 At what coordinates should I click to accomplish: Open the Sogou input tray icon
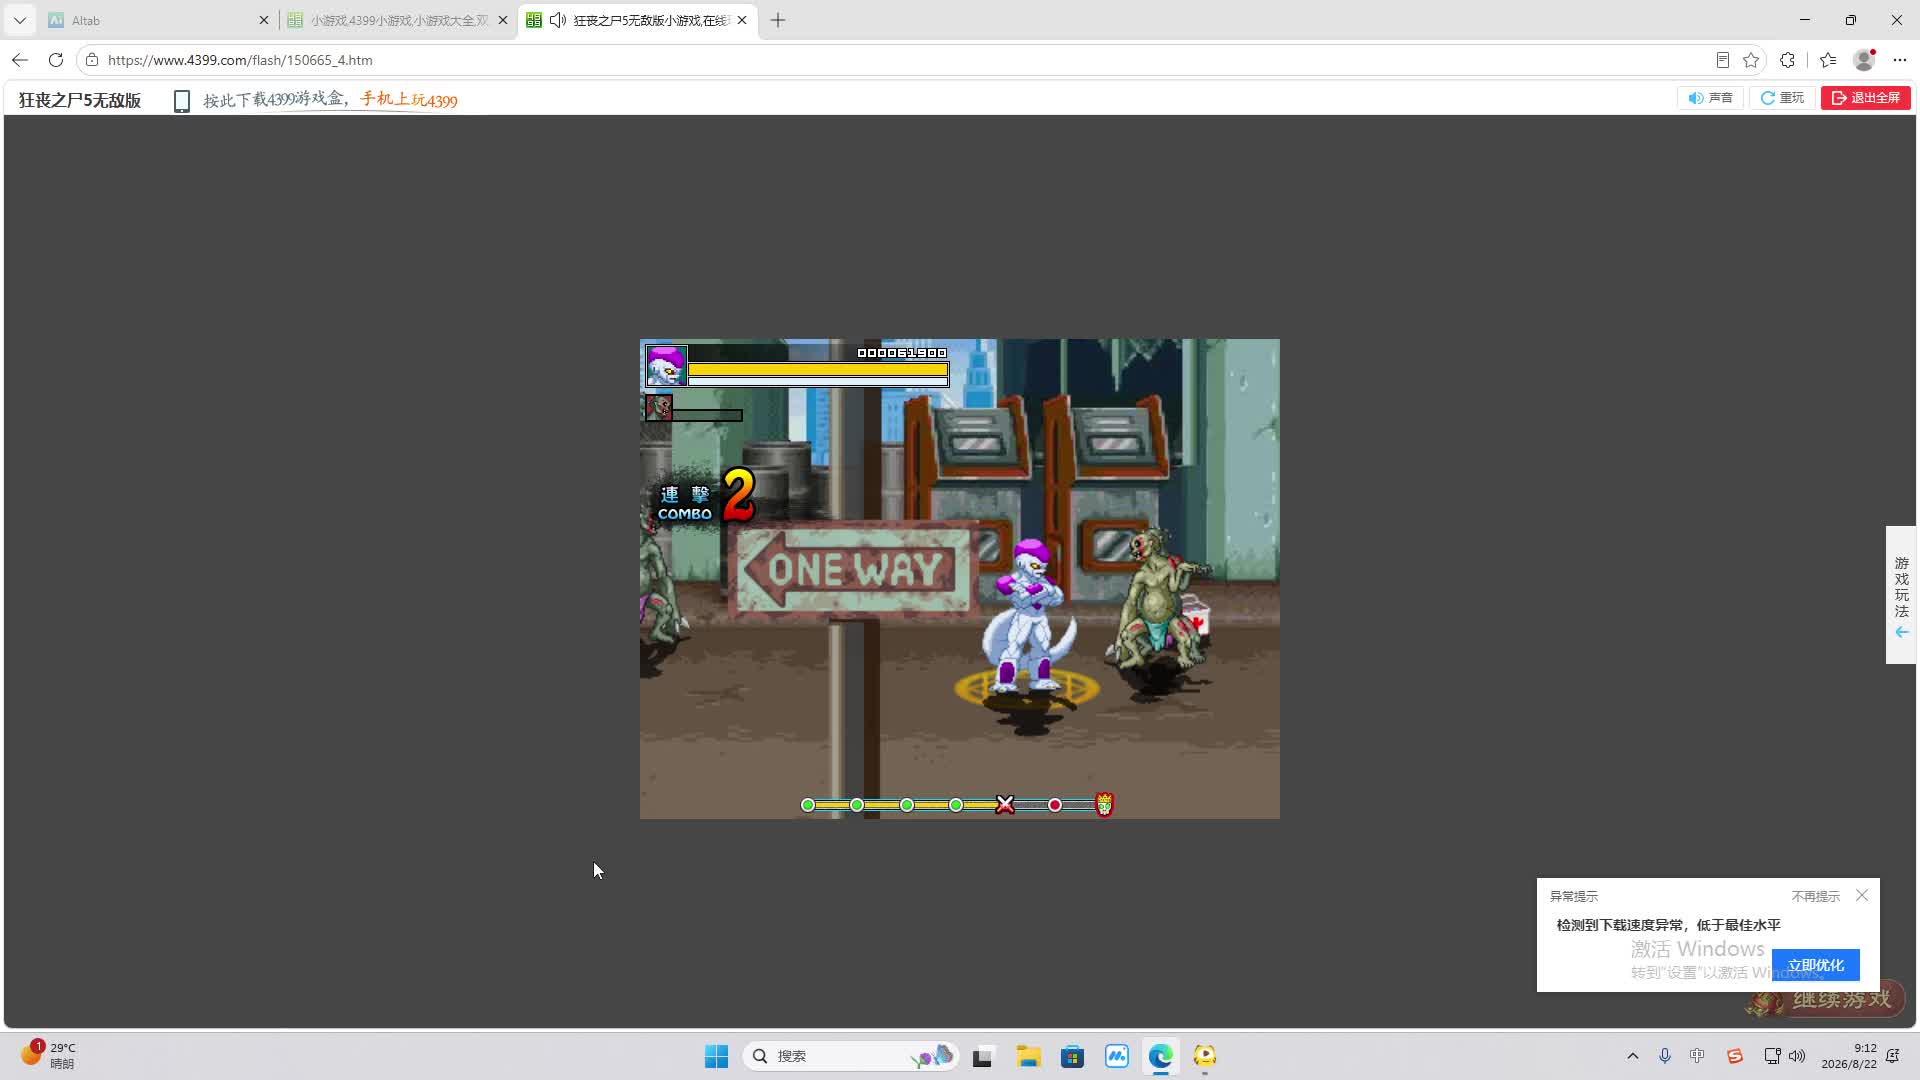(x=1735, y=1056)
